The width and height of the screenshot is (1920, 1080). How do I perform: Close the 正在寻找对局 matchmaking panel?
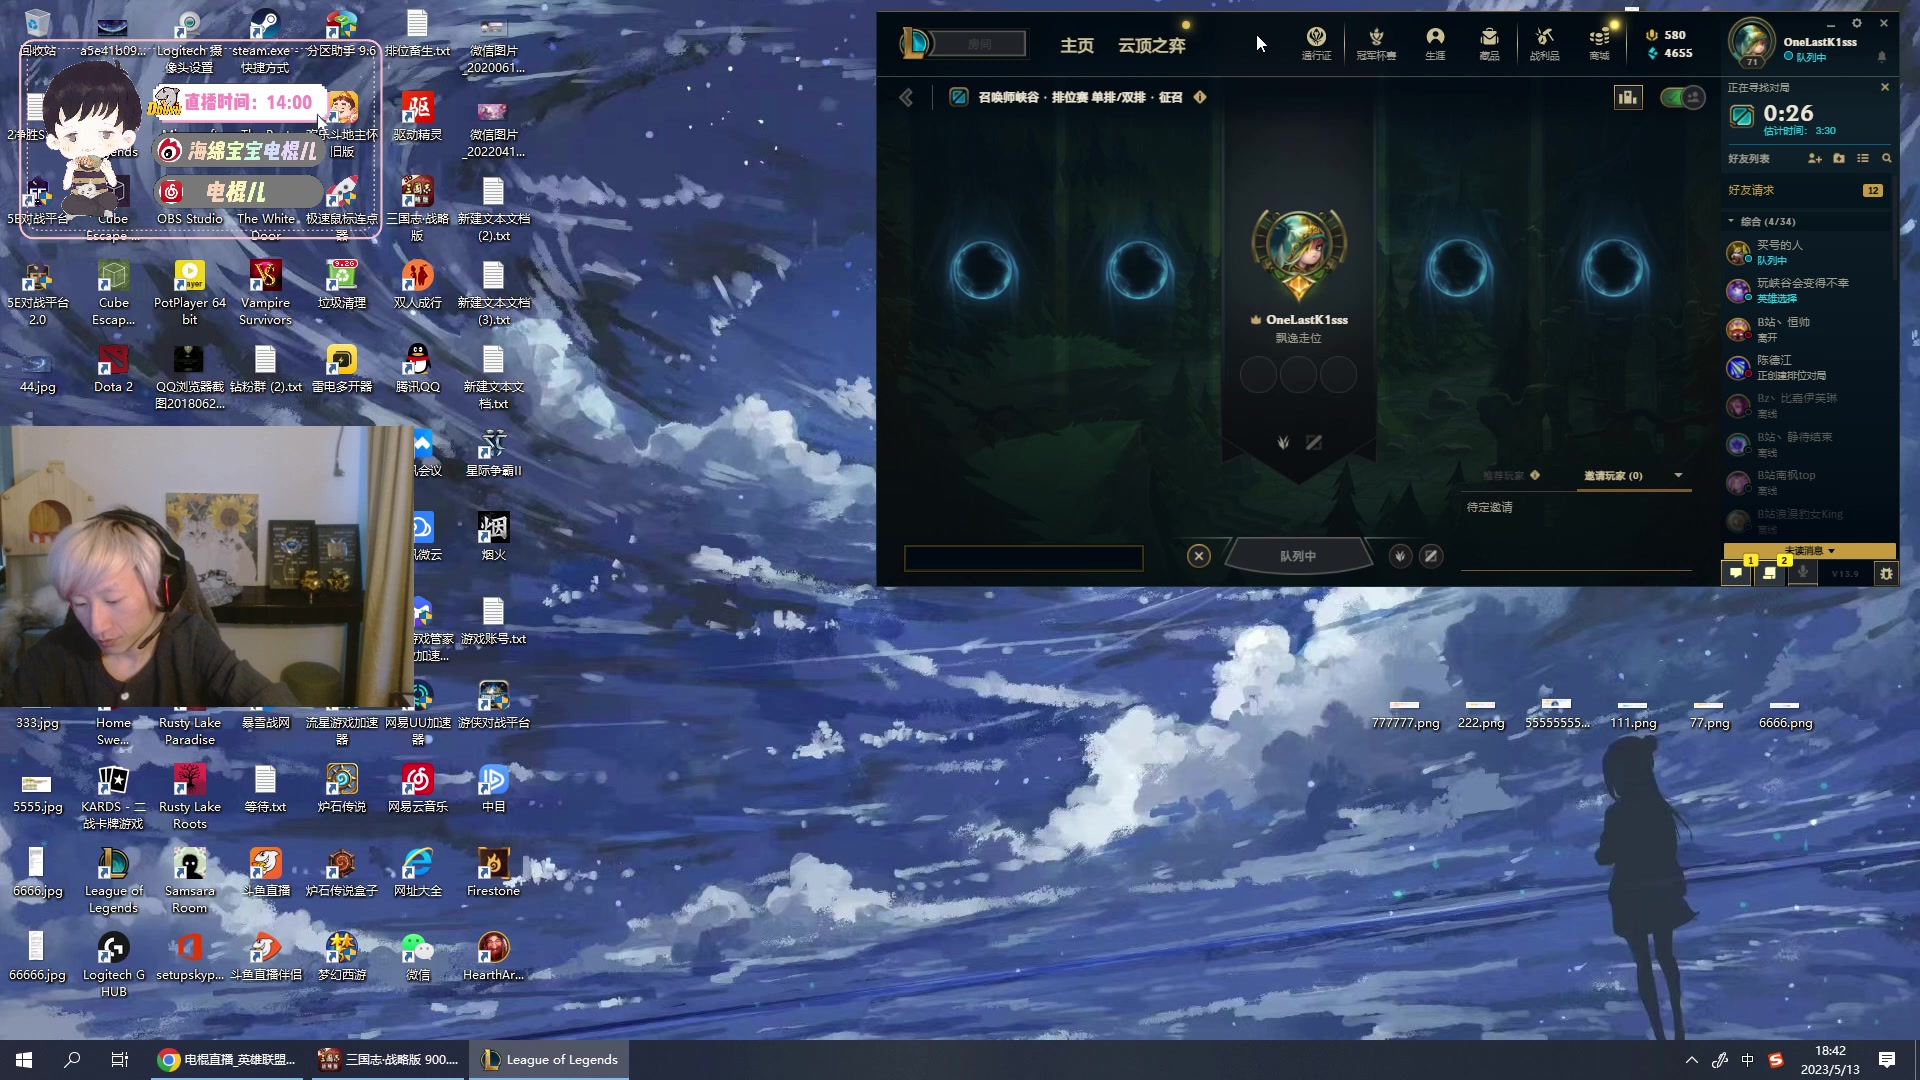click(1885, 87)
